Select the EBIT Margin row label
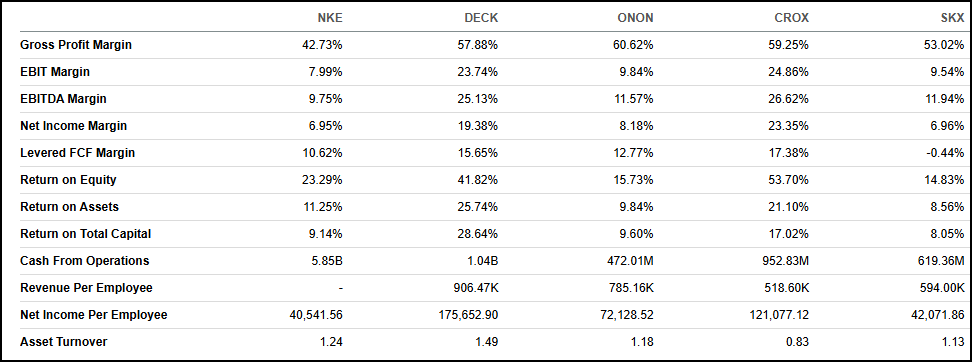The width and height of the screenshot is (972, 362). (x=55, y=72)
